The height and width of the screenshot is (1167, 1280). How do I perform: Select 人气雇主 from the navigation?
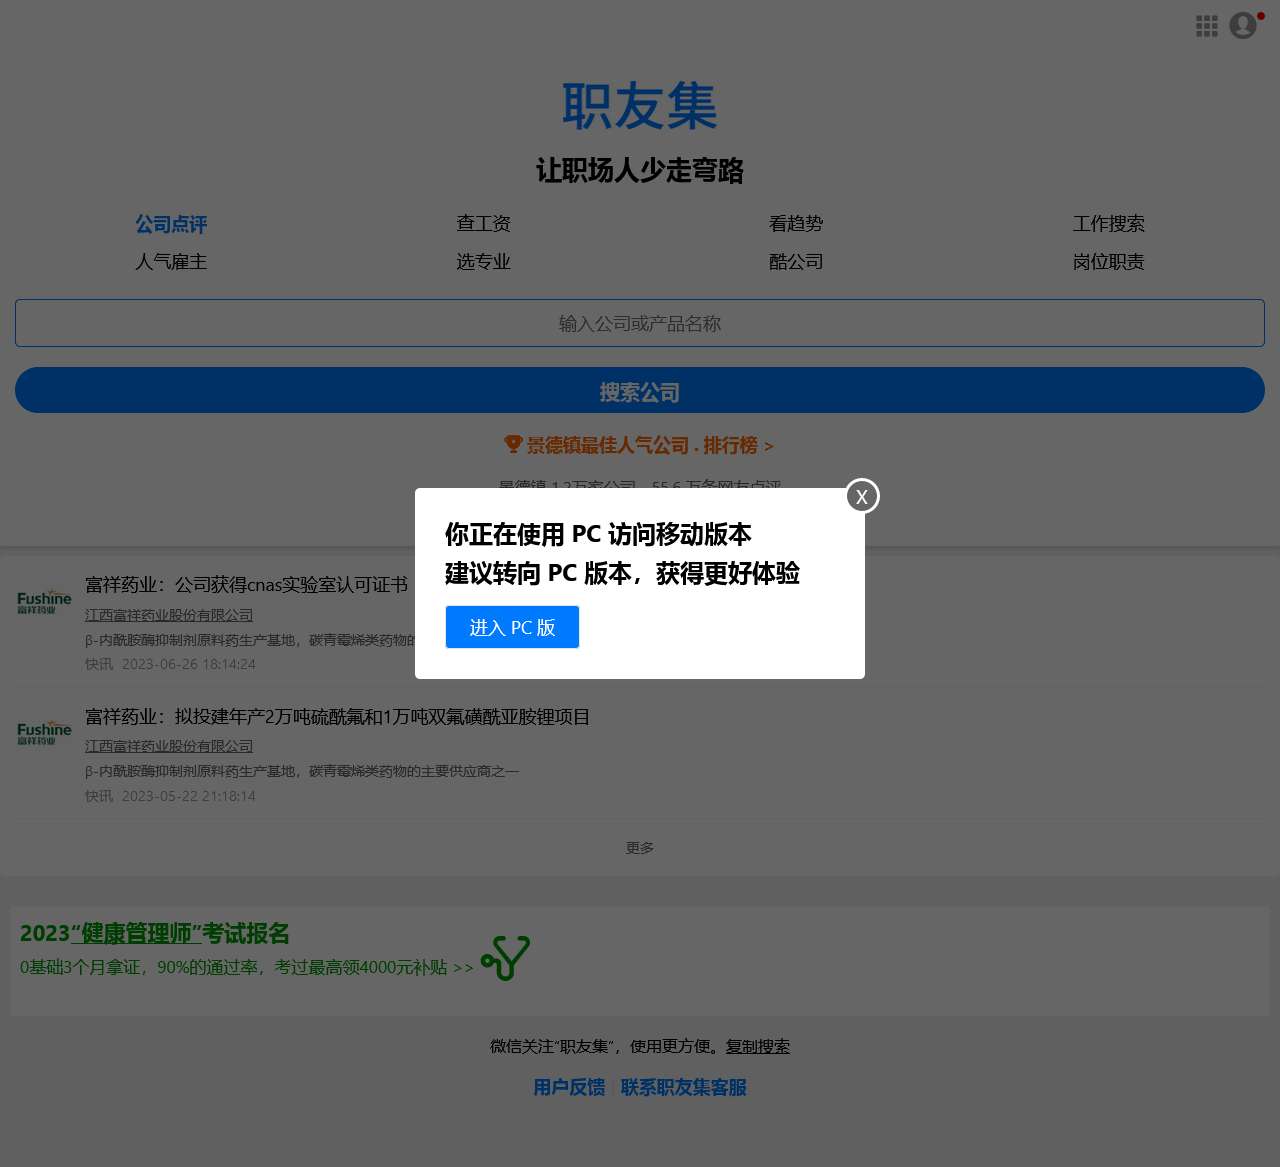(170, 262)
